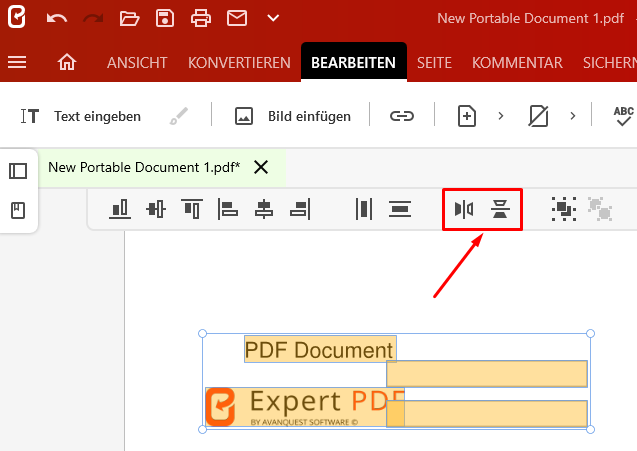The width and height of the screenshot is (637, 451).
Task: Click the greyed ungroup objects icon
Action: pos(600,209)
